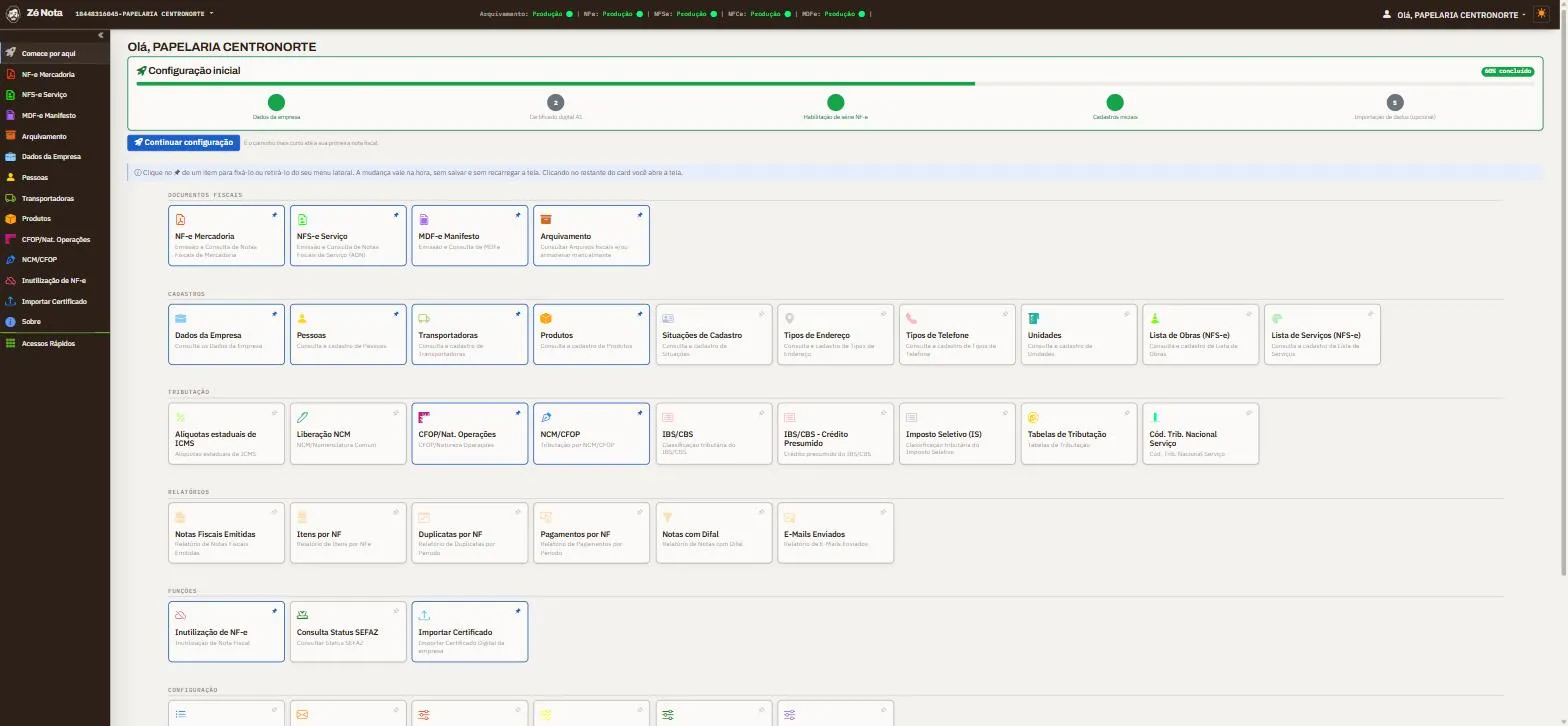Click the Tipos de Telefone phone icon
The width and height of the screenshot is (1568, 726).
[x=912, y=318]
